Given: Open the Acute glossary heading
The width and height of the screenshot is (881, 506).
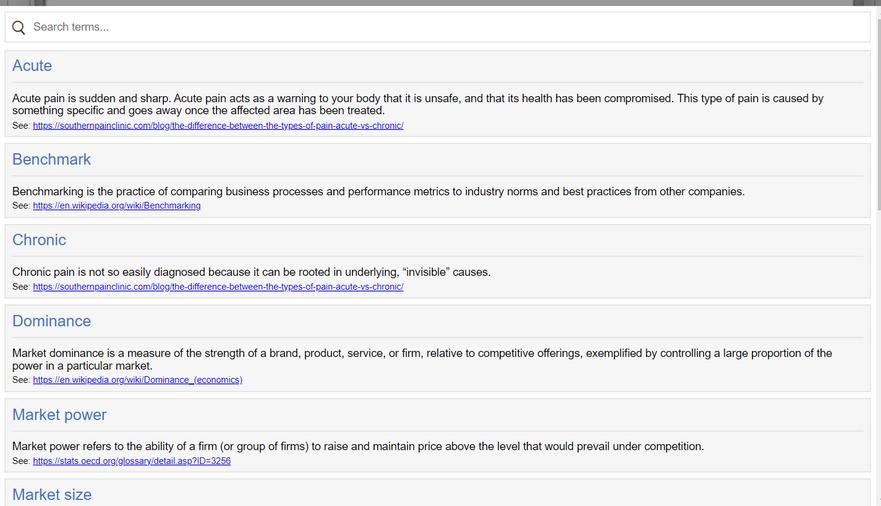Looking at the screenshot, I should [32, 66].
